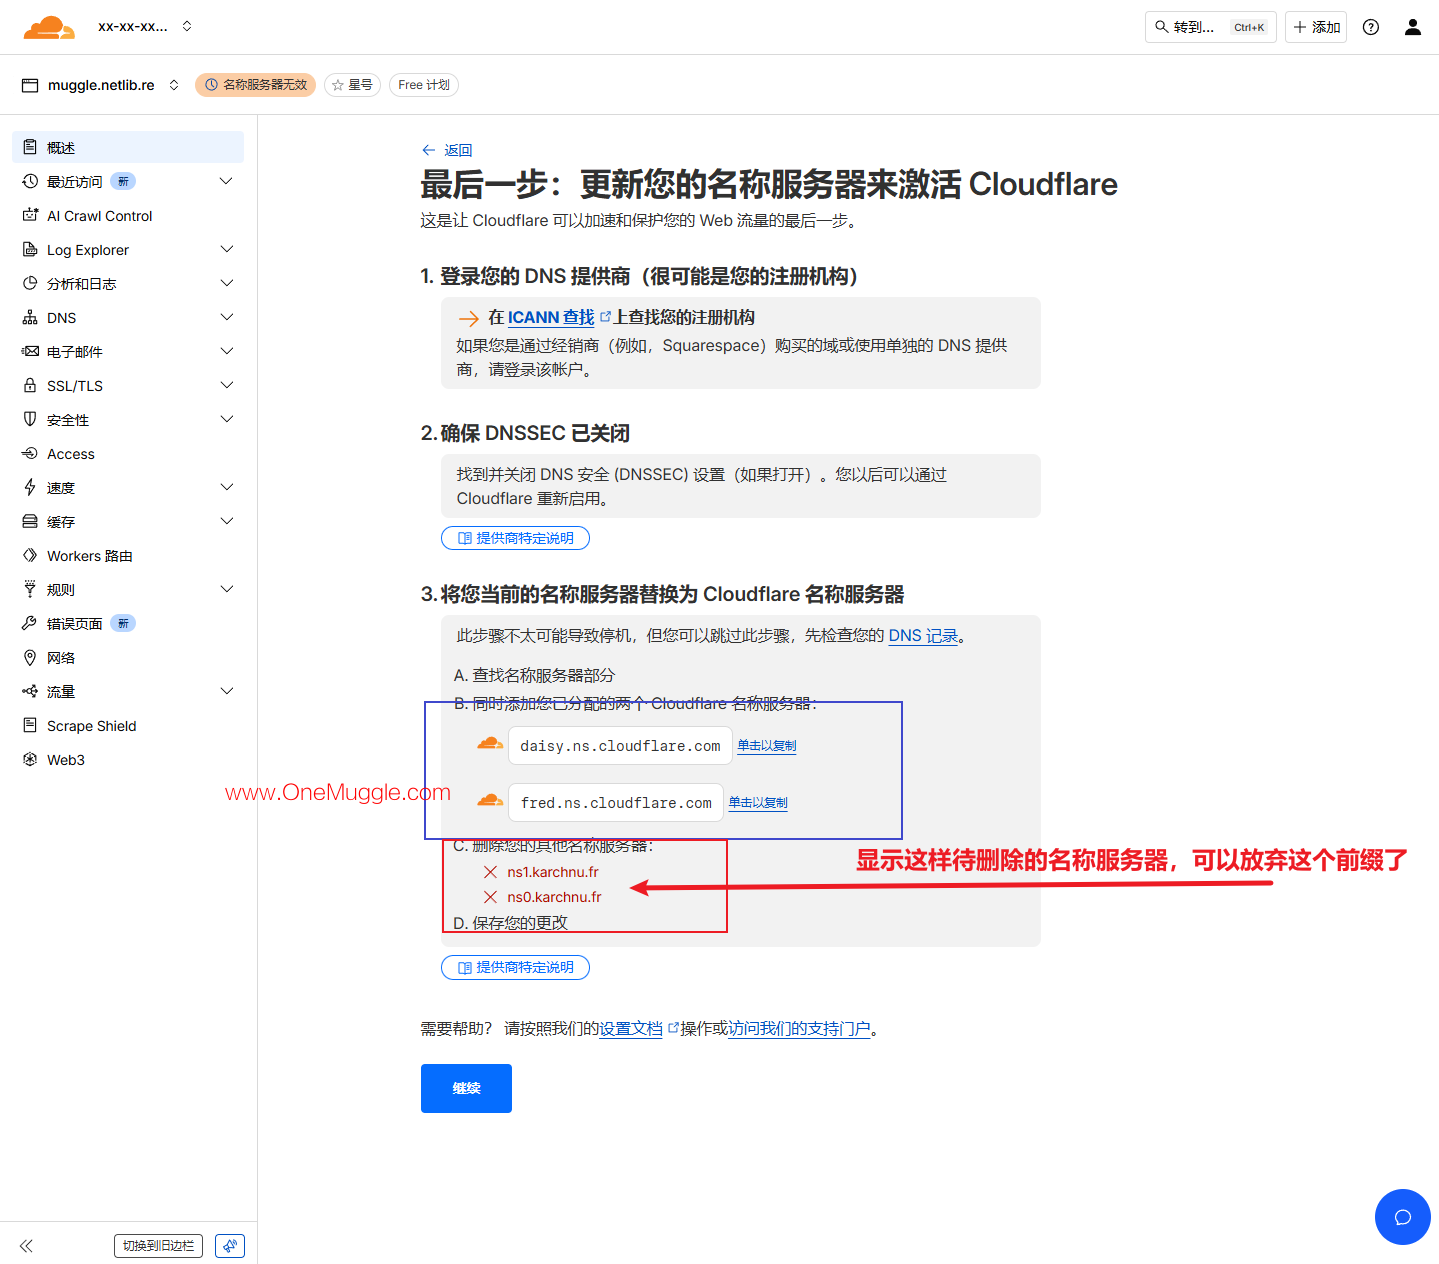Screen dimensions: 1439x1264
Task: Open the Access menu item
Action: (x=128, y=453)
